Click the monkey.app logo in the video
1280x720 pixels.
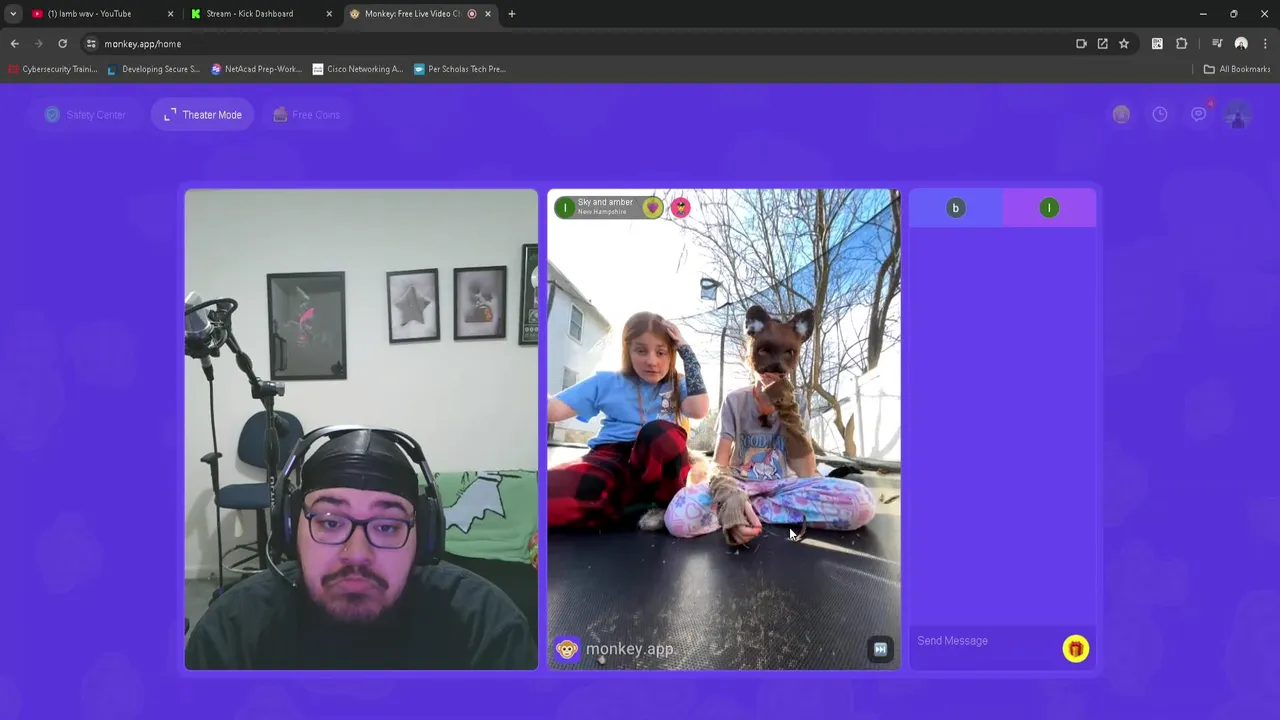click(x=615, y=649)
